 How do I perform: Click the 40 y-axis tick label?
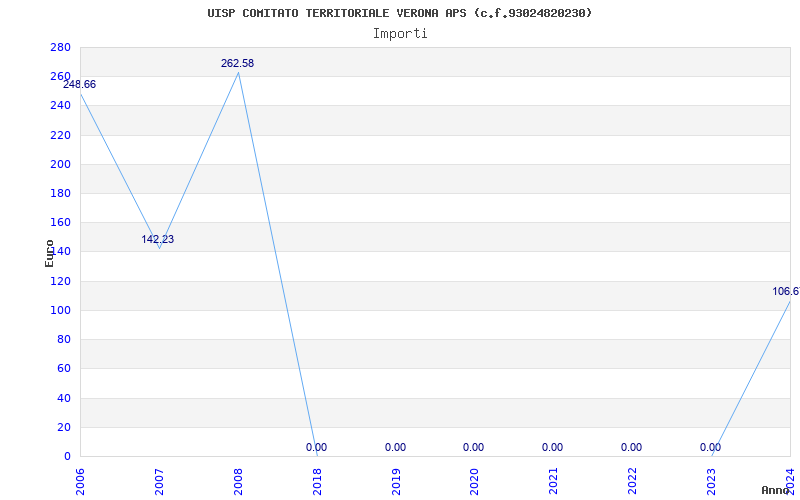[63, 398]
